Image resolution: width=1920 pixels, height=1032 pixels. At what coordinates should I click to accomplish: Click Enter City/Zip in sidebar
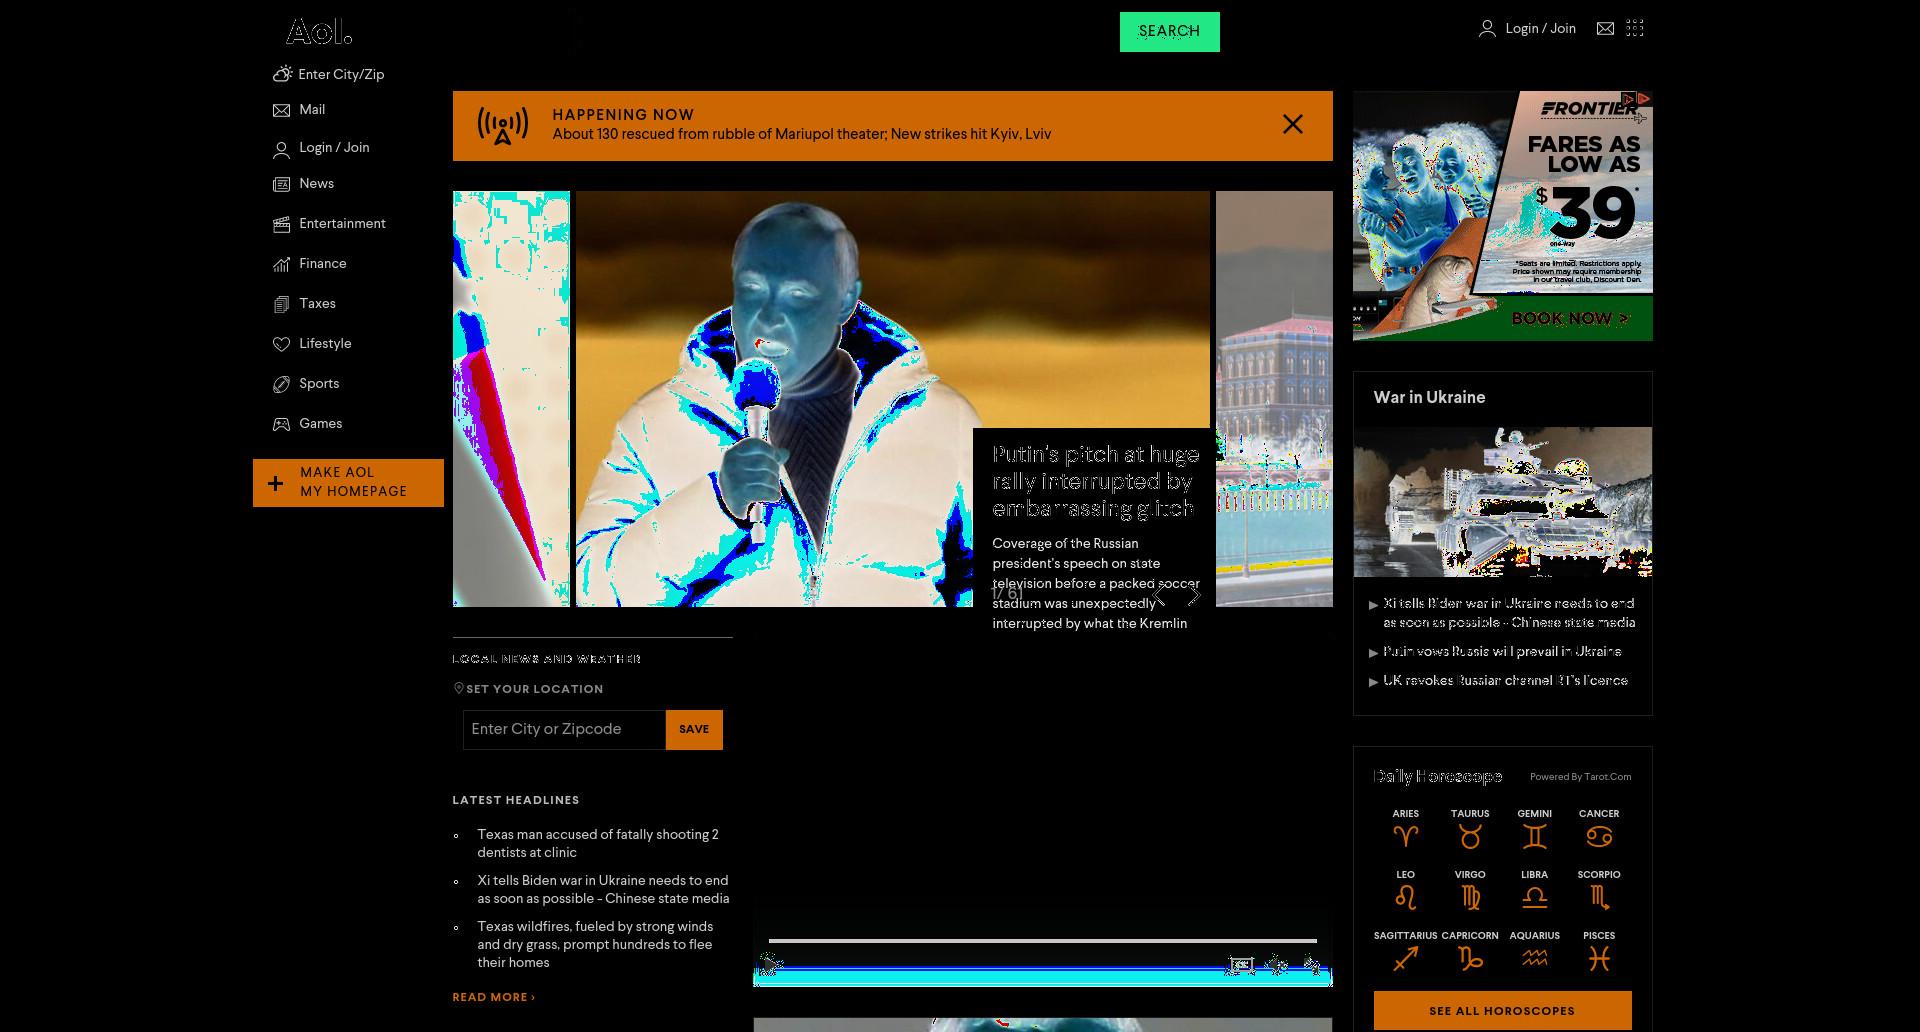341,74
